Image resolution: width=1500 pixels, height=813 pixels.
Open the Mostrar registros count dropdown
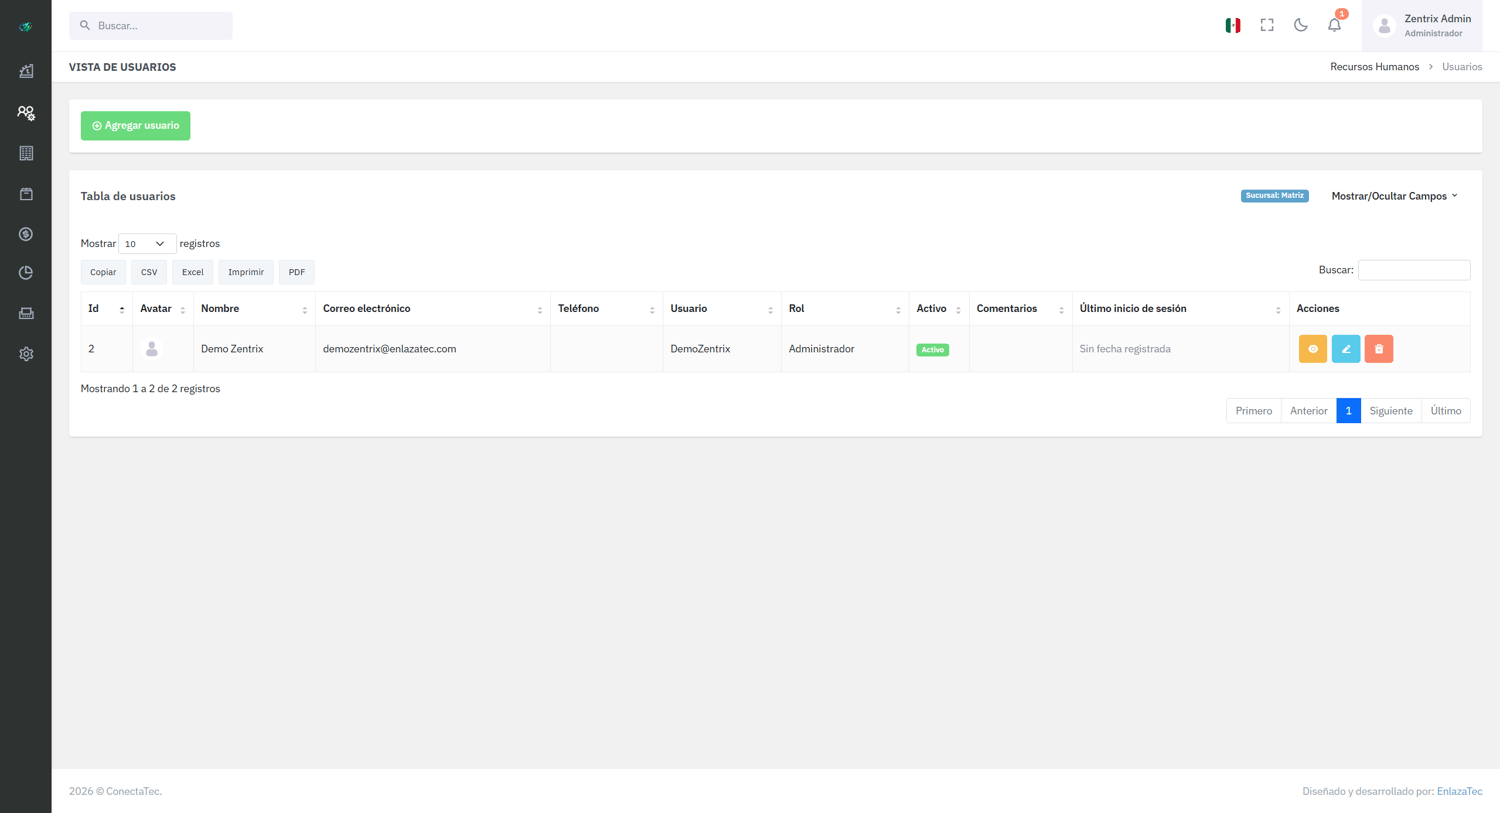pyautogui.click(x=146, y=244)
